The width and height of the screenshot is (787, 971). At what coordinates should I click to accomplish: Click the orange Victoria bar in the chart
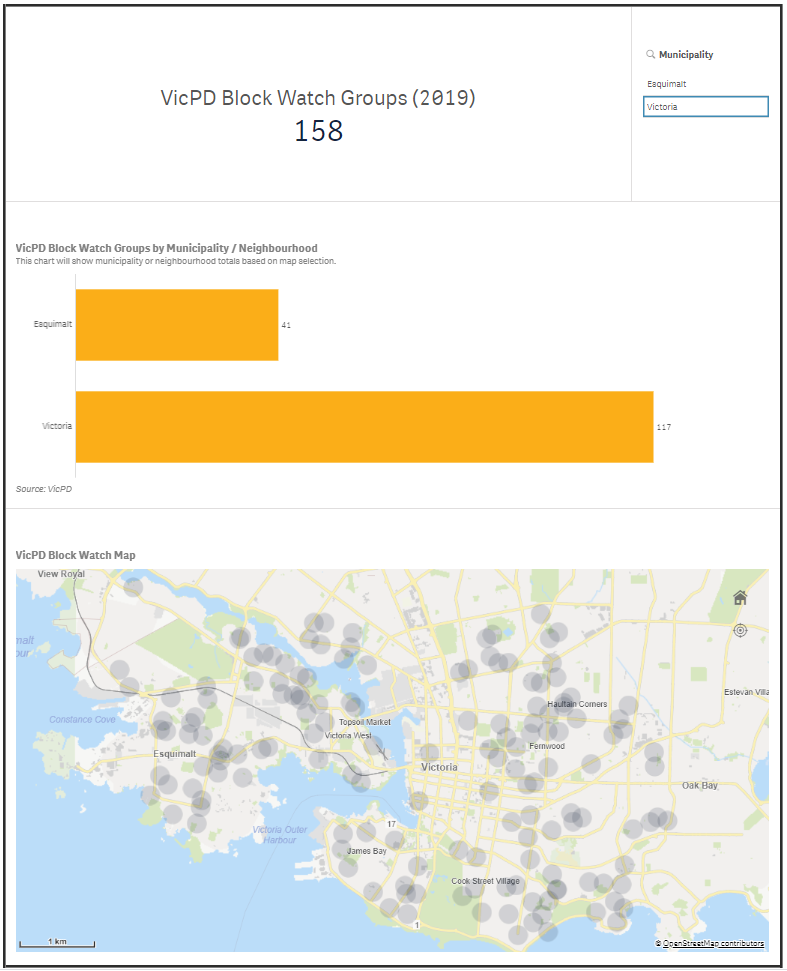[x=364, y=427]
